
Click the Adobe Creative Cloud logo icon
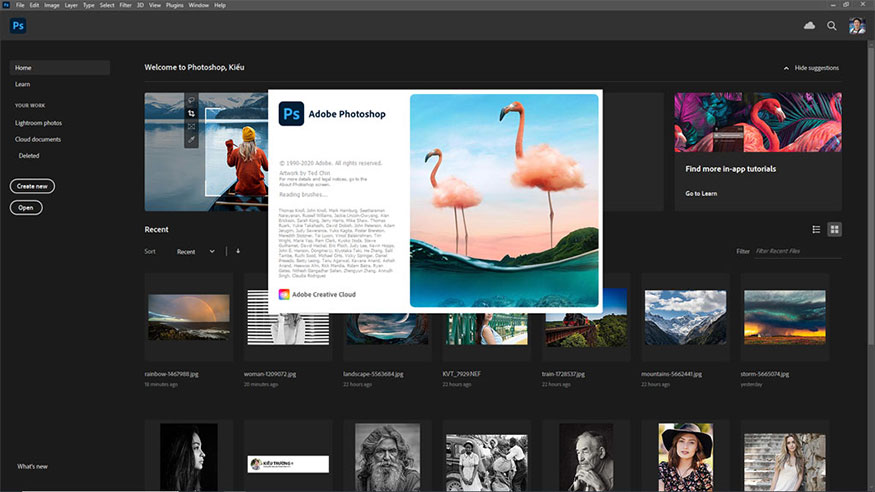pos(284,294)
